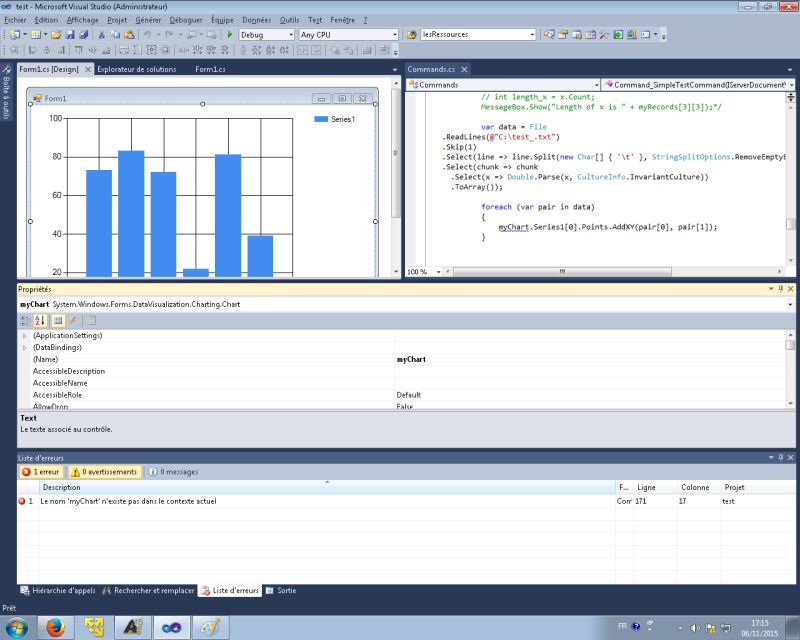Open the Sortie output tab
Viewport: 800px width, 640px height.
281,590
